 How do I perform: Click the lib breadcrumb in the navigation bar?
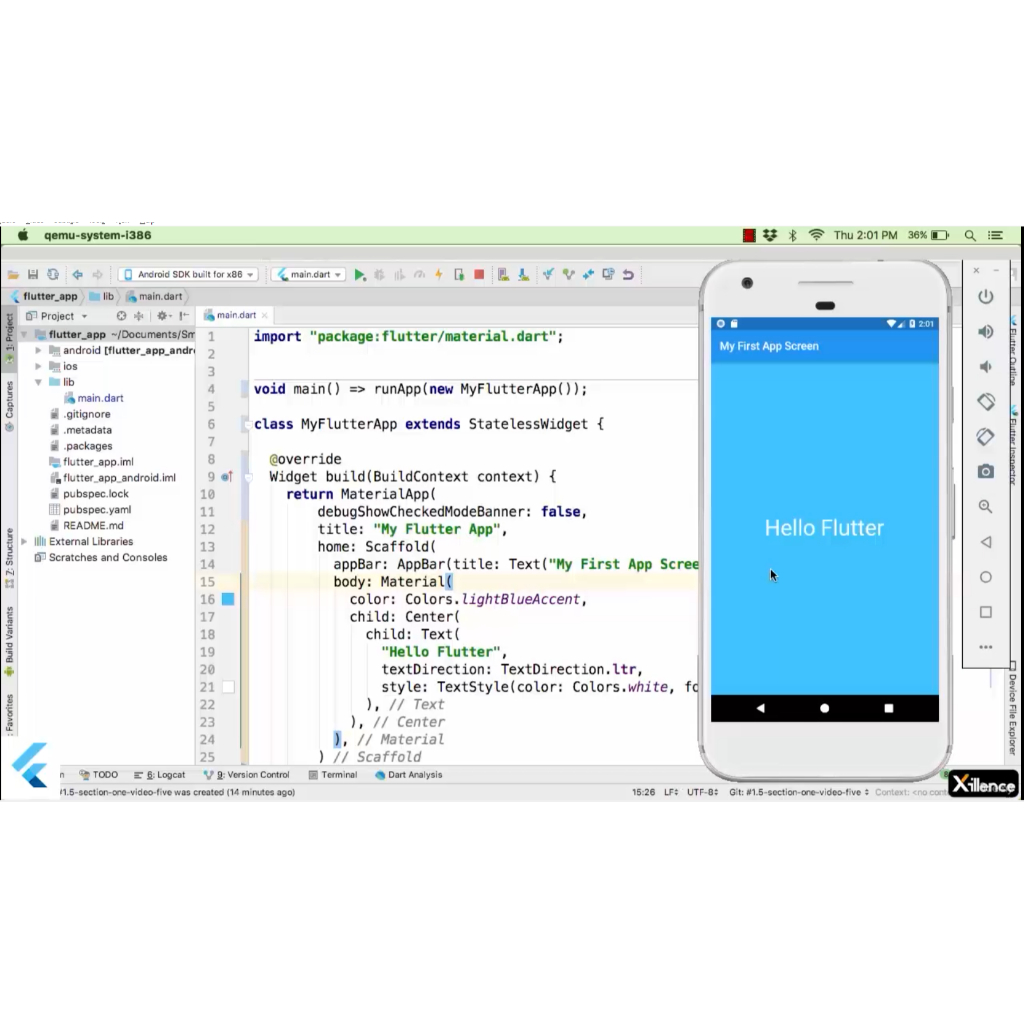[x=102, y=296]
